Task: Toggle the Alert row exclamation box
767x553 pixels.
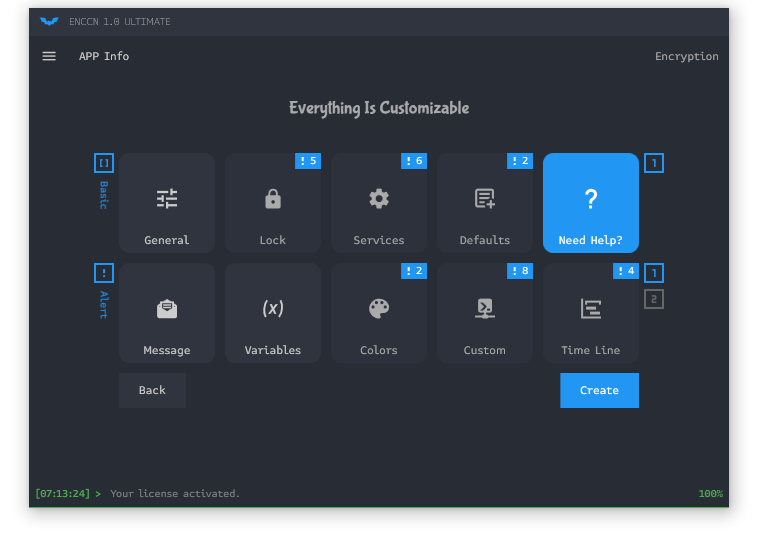Action: [x=104, y=273]
